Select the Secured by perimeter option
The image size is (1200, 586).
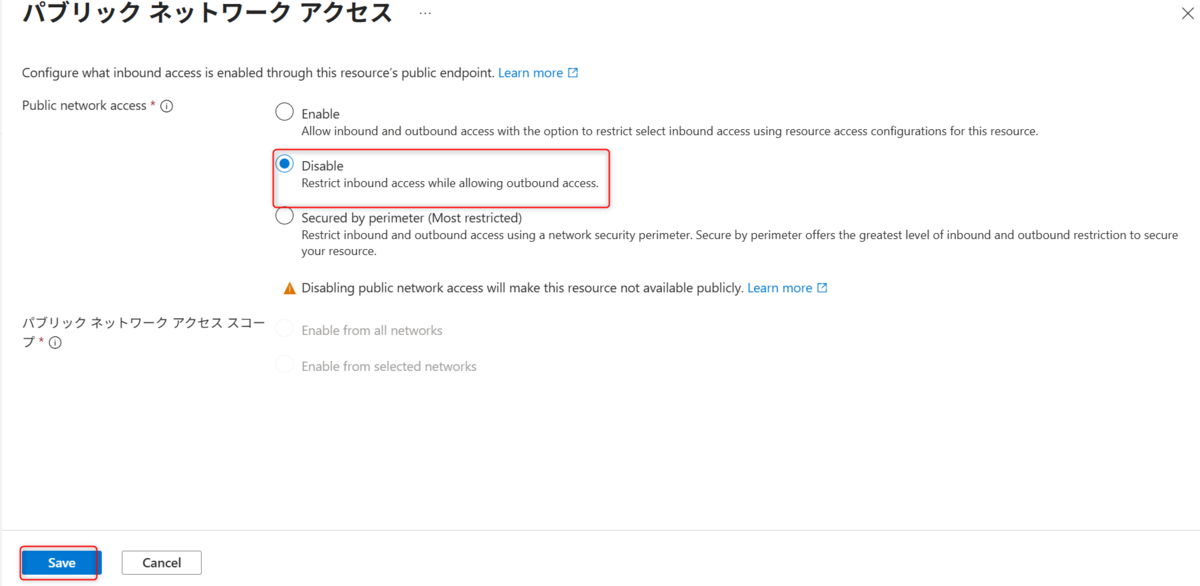tap(283, 217)
